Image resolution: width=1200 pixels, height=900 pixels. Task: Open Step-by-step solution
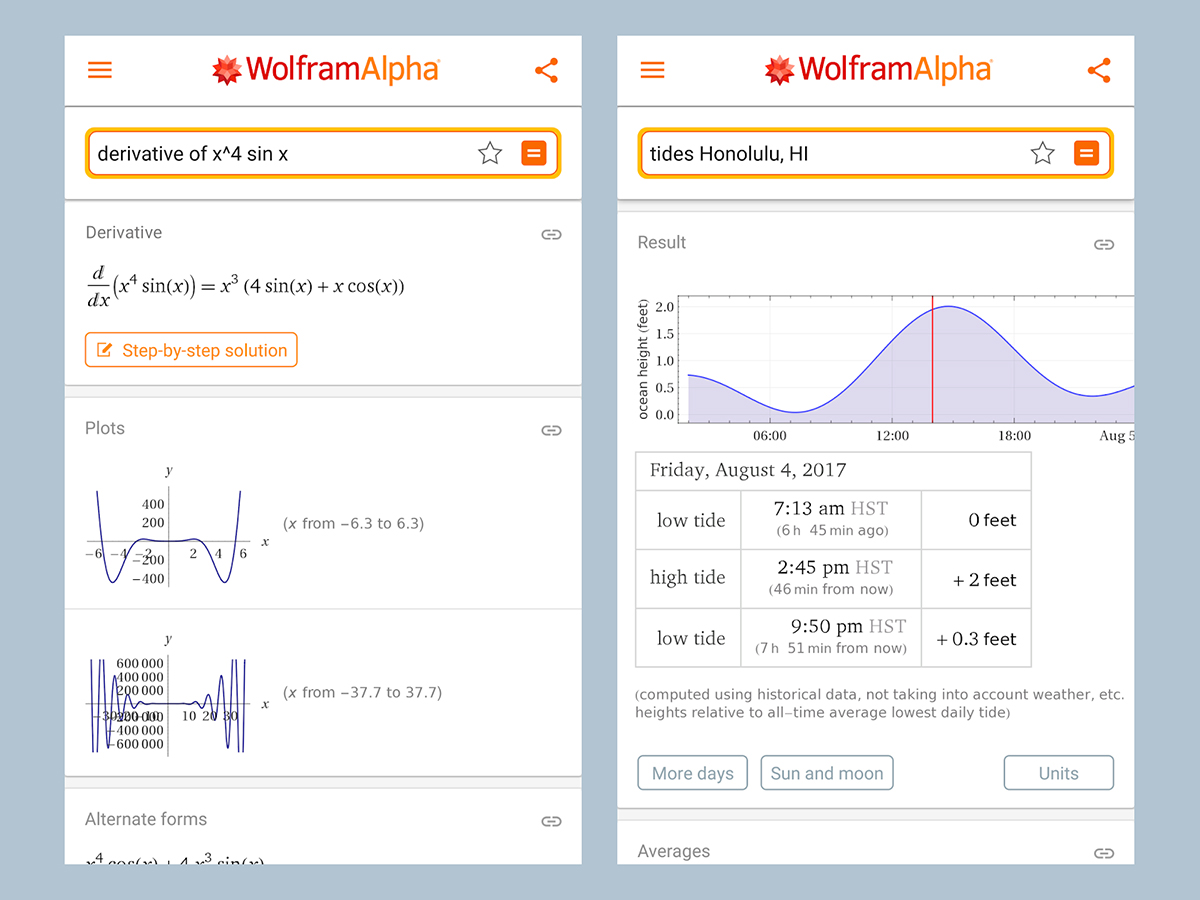pyautogui.click(x=191, y=350)
